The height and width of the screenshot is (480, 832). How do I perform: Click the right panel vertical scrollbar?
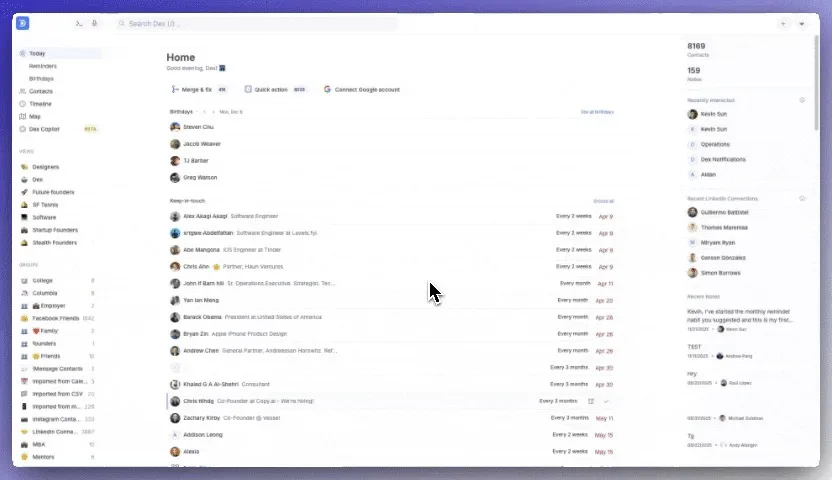tap(816, 83)
